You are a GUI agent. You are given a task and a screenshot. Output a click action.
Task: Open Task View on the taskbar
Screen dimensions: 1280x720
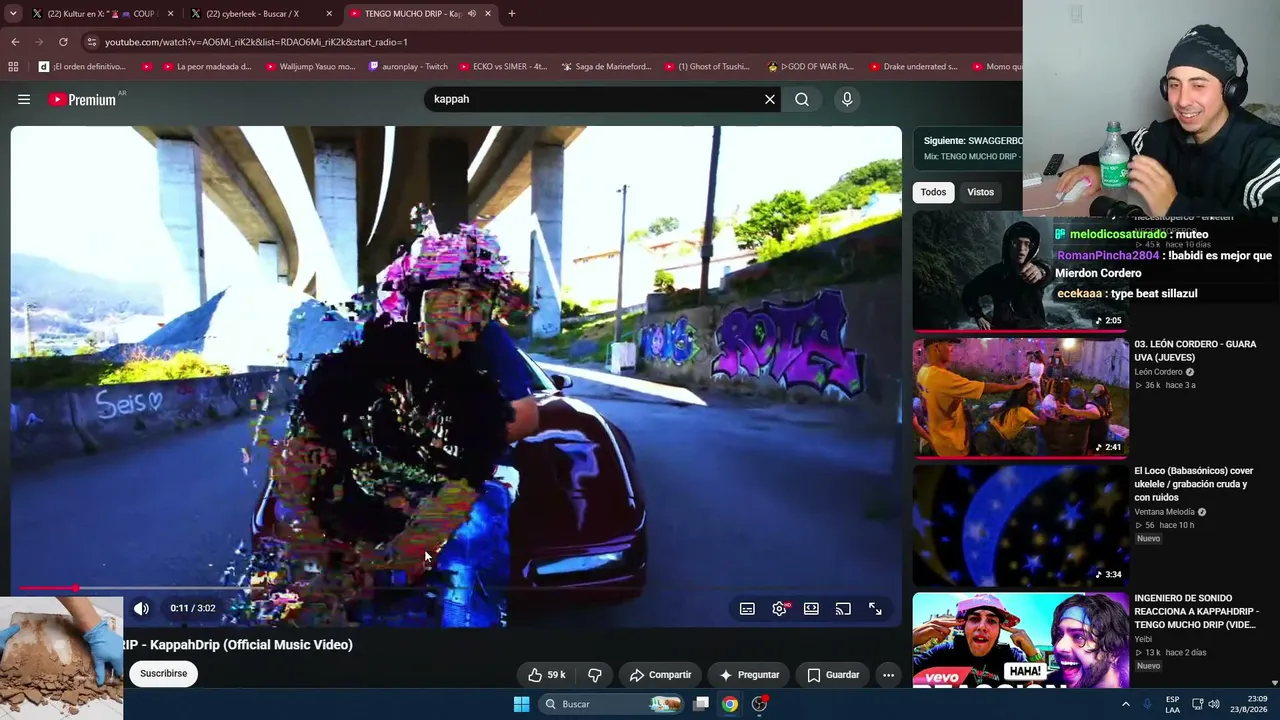(x=701, y=704)
